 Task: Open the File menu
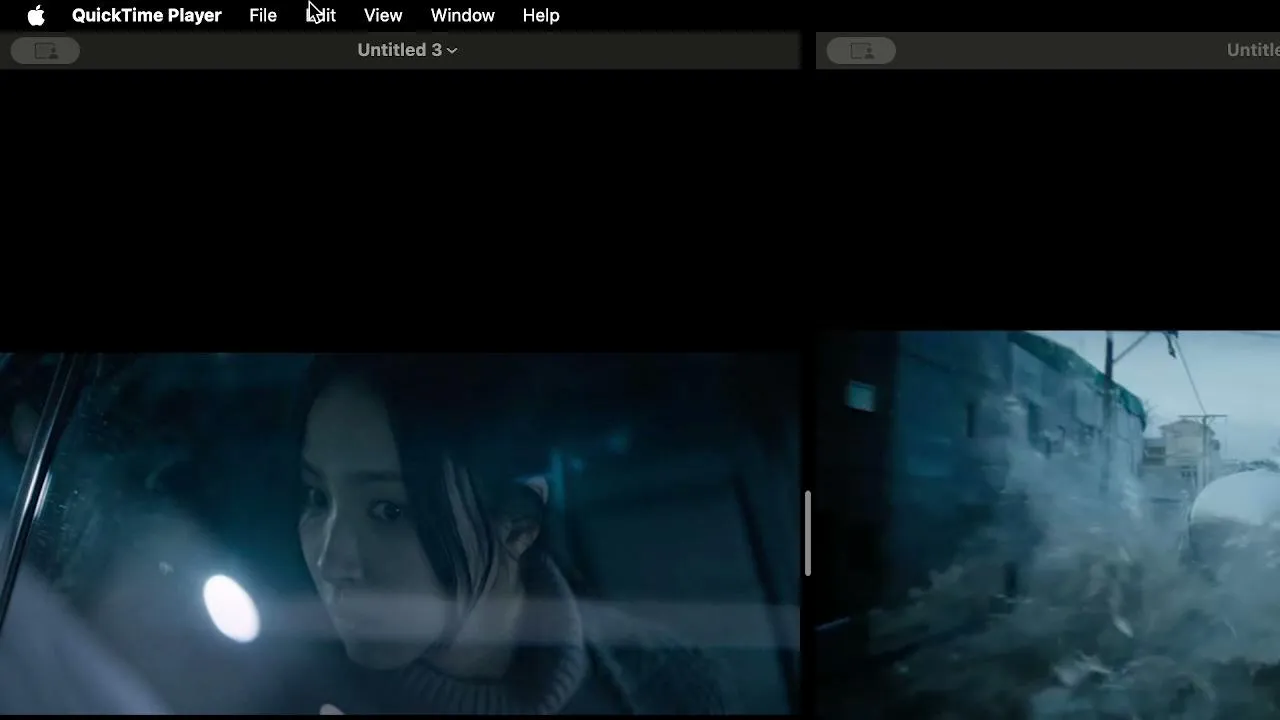[x=263, y=16]
